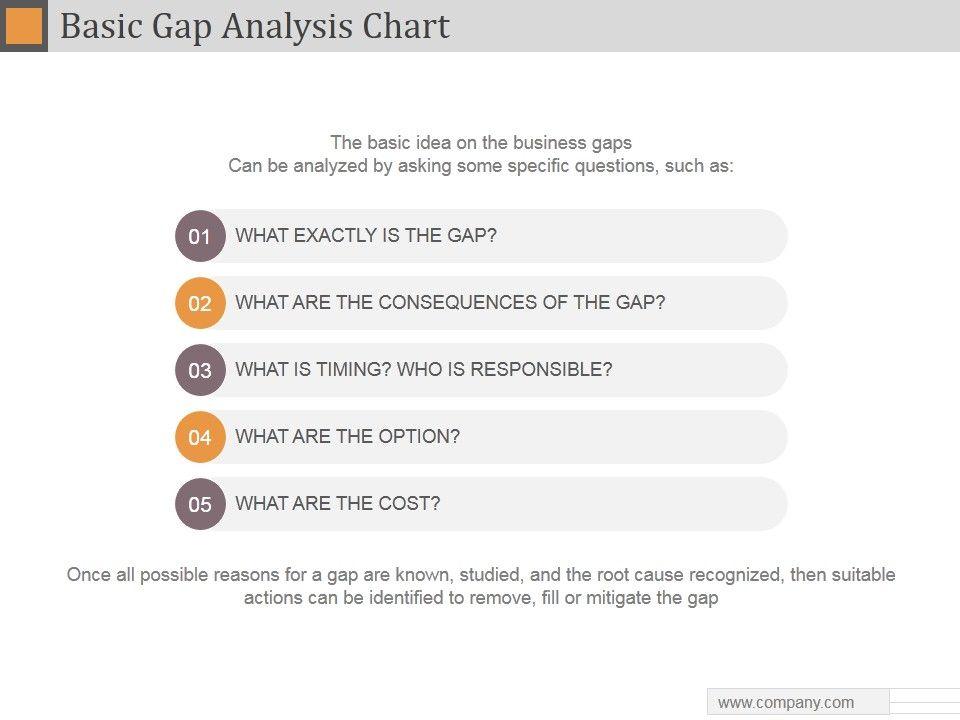Click the orange square in the header
The width and height of the screenshot is (960, 720).
click(24, 26)
